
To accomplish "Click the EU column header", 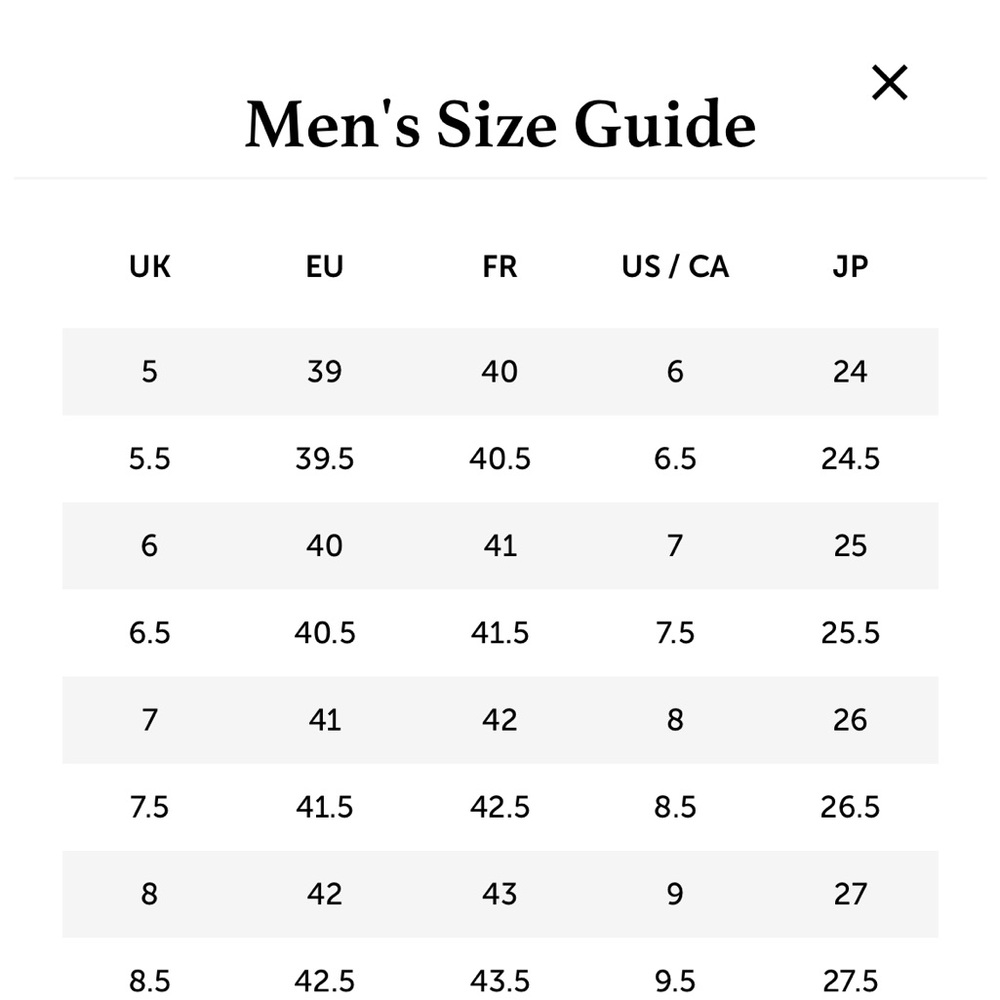I will [325, 267].
